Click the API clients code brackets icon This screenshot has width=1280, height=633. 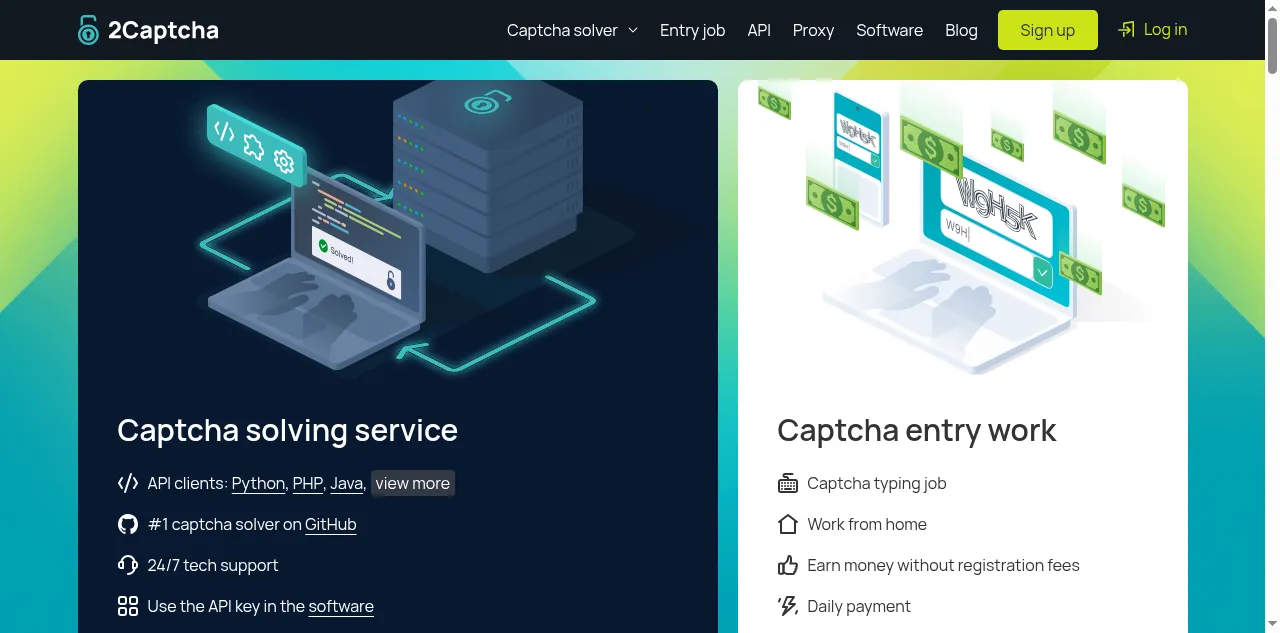[x=128, y=483]
